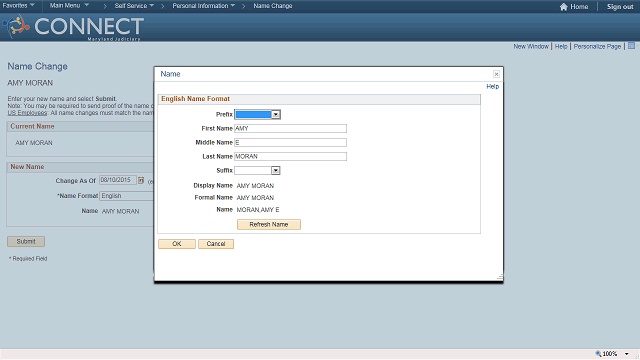Click the zoom magnifier icon in status bar
This screenshot has width=640, height=360.
tap(598, 353)
